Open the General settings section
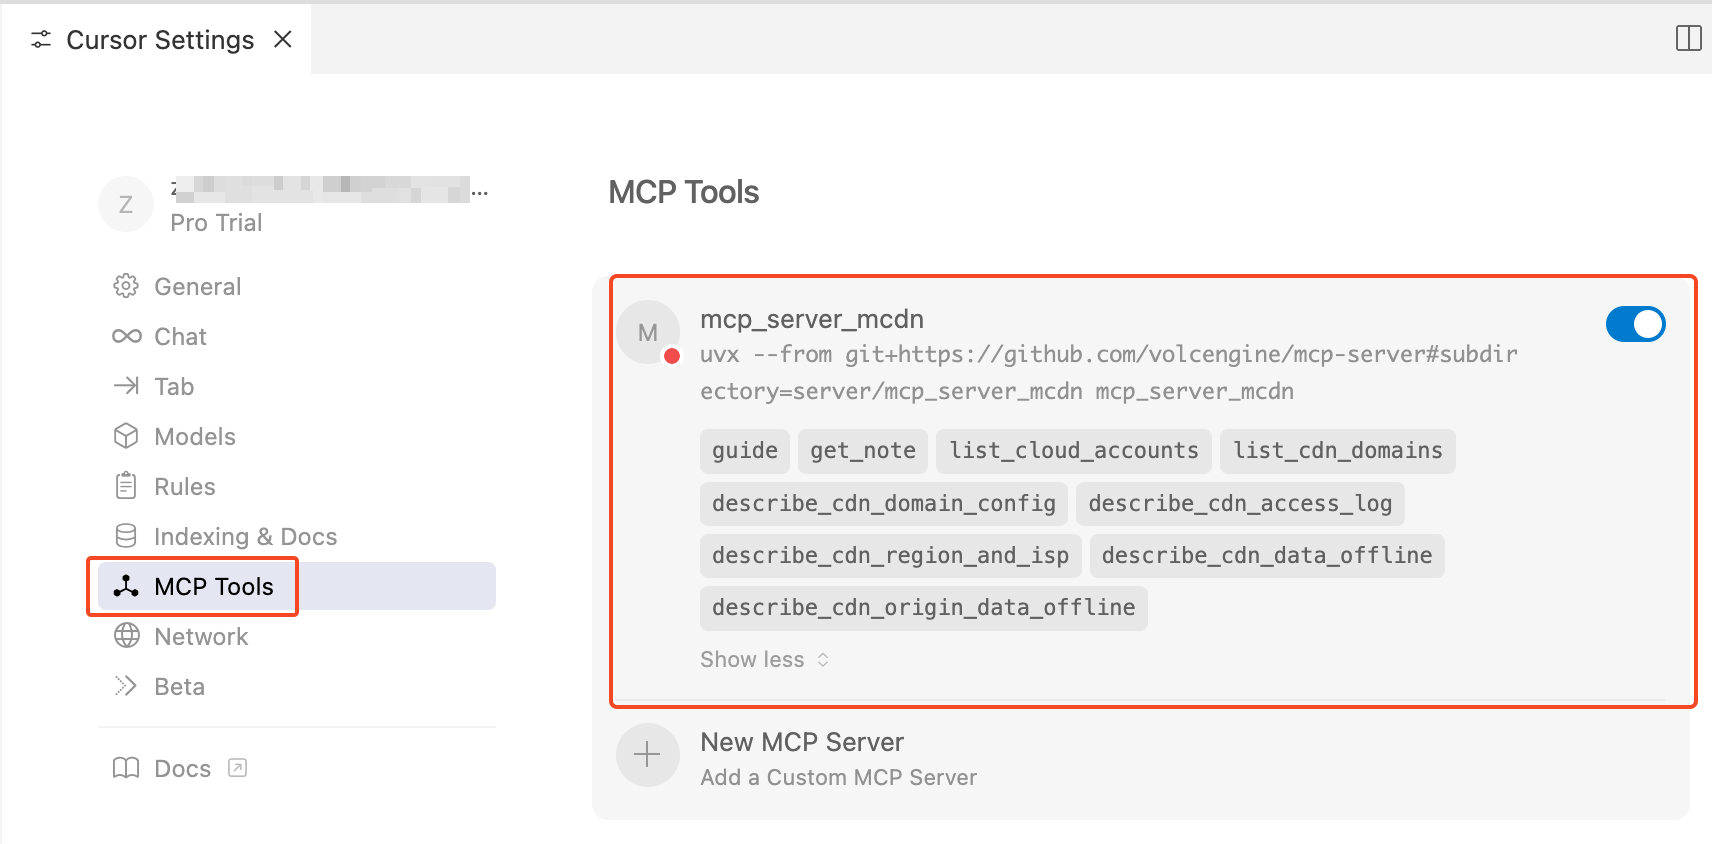Screen dimensions: 1712x844 pos(296,286)
